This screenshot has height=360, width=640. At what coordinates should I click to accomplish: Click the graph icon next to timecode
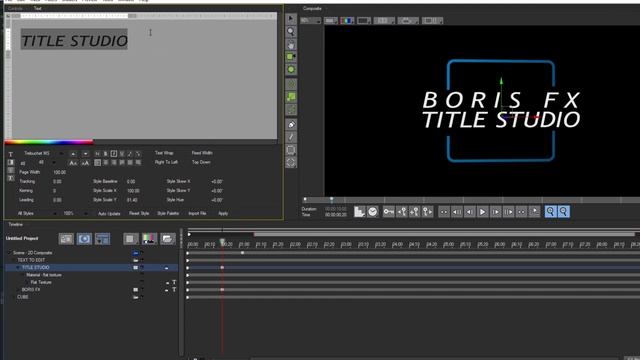359,211
